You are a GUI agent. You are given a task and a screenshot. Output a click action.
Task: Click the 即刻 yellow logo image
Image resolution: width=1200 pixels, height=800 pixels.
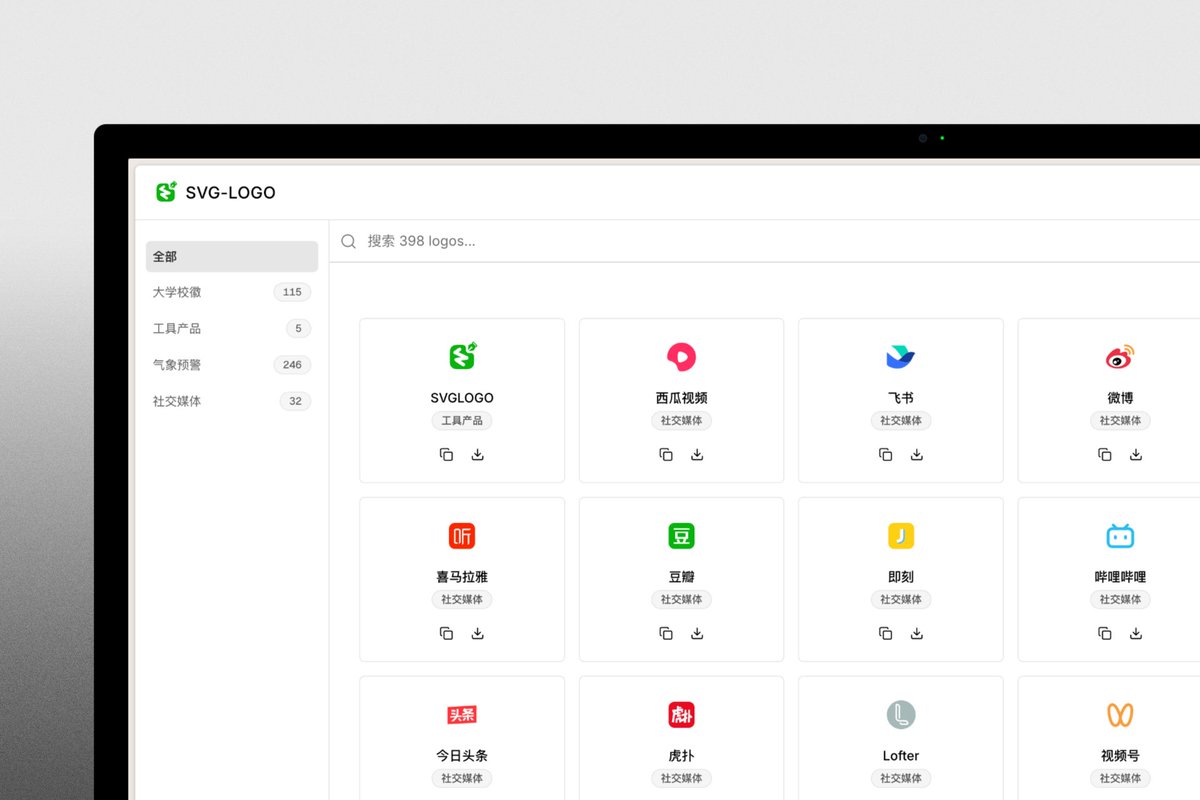[x=901, y=536]
